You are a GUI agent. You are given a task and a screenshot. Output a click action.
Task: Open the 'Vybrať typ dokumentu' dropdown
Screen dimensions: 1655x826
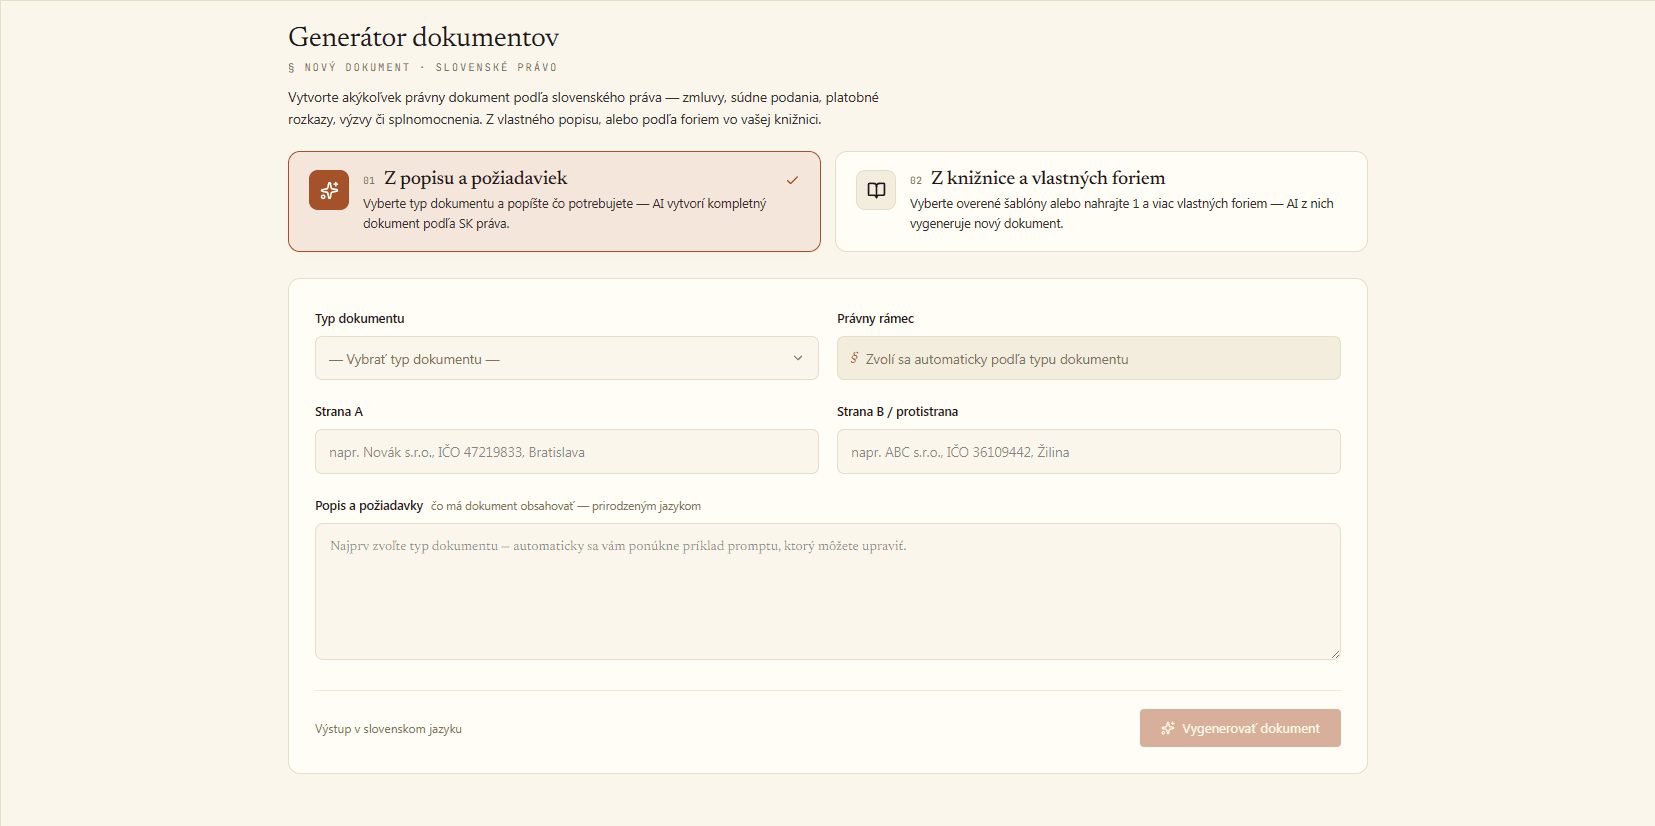pos(567,358)
